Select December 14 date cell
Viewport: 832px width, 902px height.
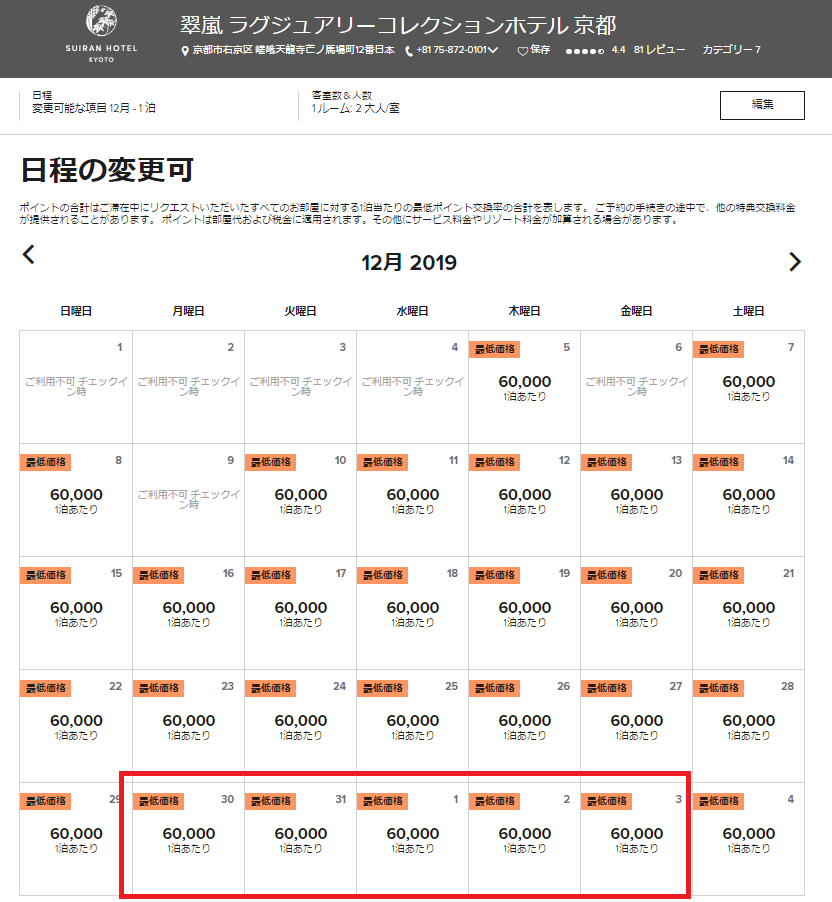[749, 499]
